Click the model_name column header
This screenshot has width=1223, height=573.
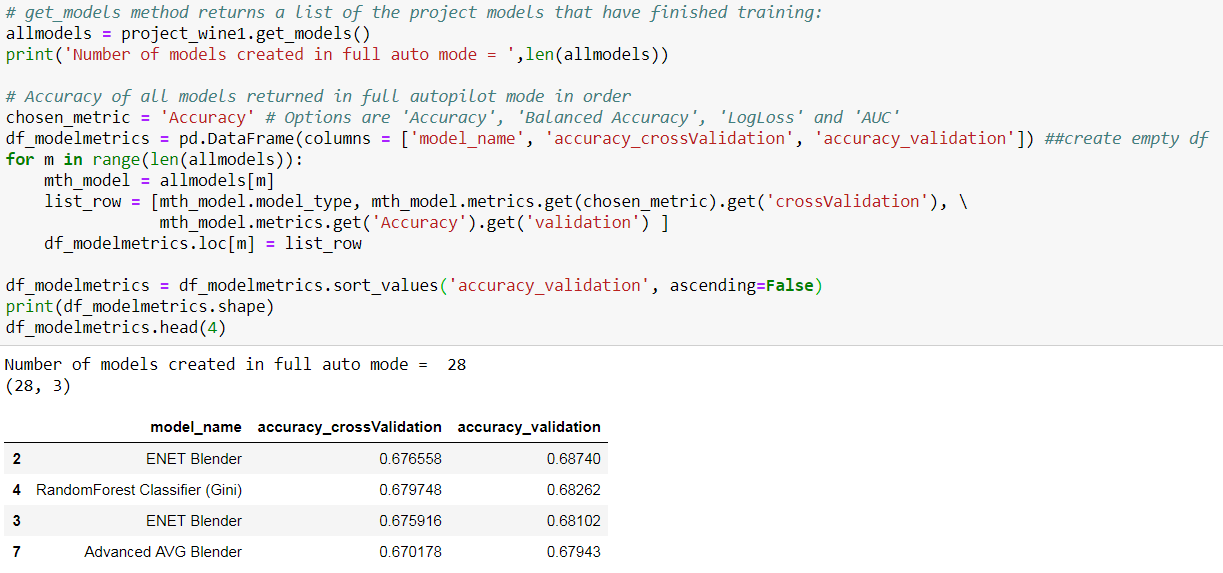[x=196, y=427]
